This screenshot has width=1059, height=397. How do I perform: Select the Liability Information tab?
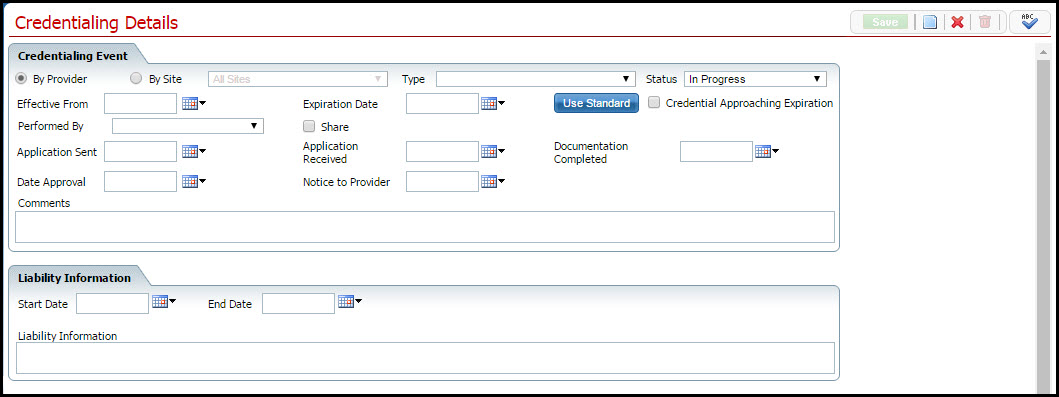click(74, 277)
